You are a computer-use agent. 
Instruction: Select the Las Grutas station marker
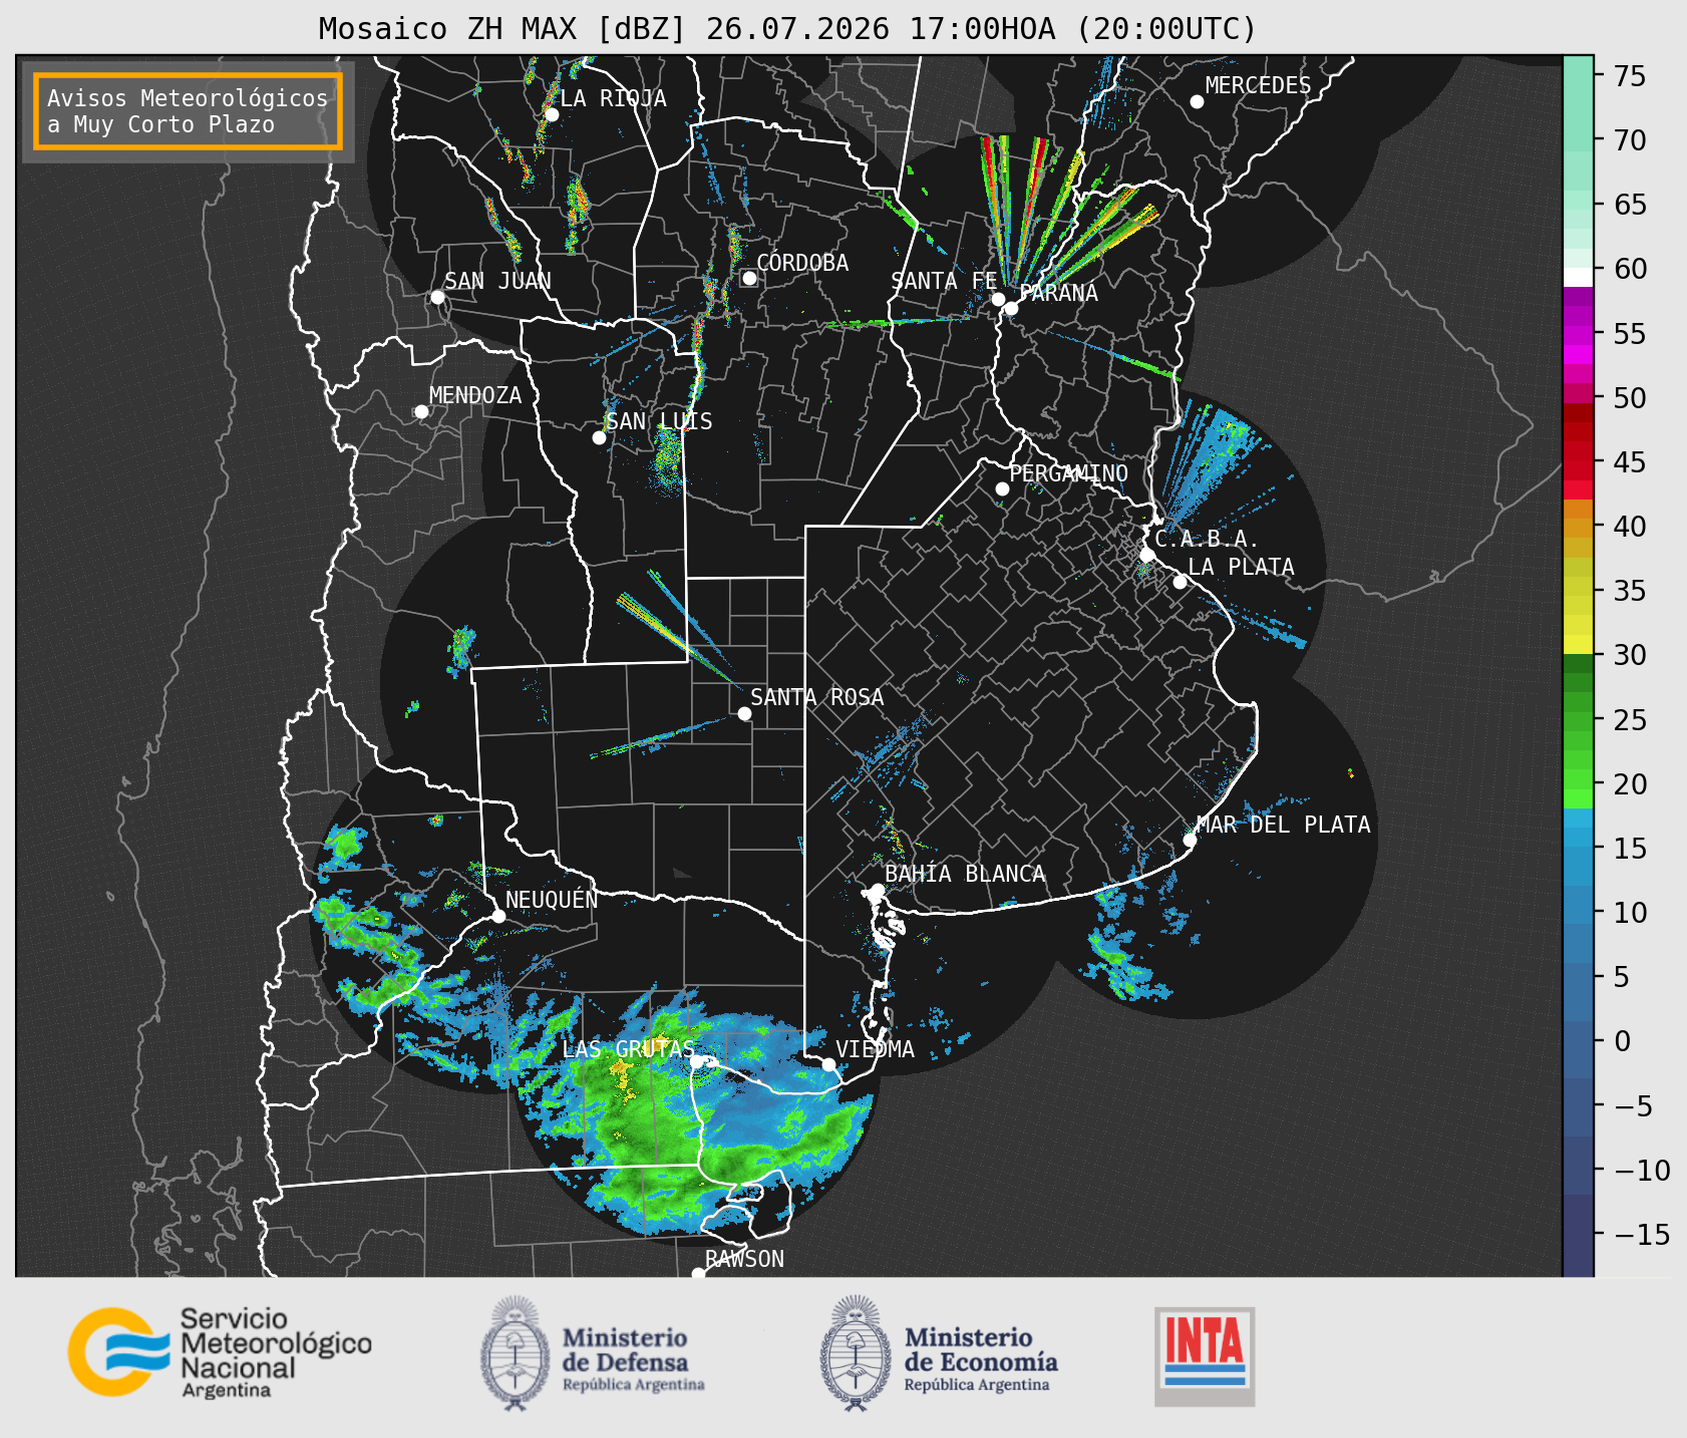click(697, 1061)
